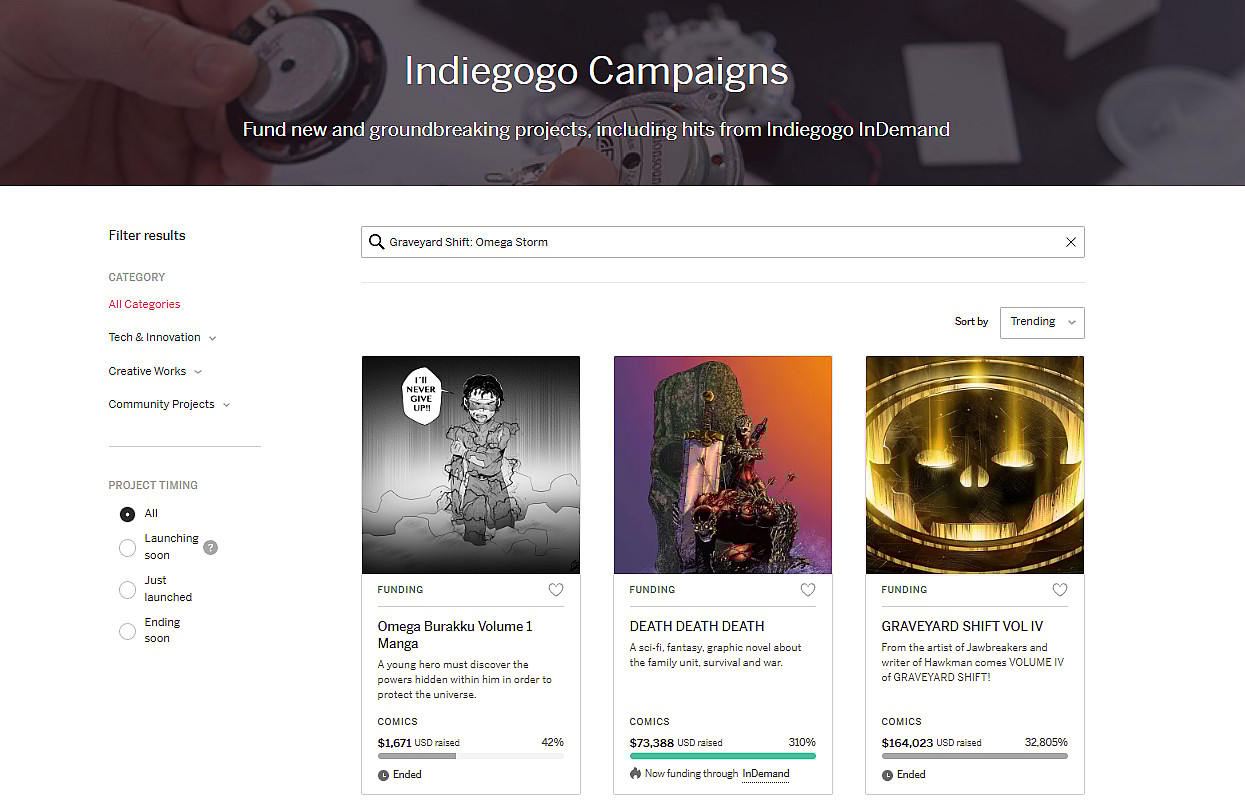Open the InDemand link

765,774
